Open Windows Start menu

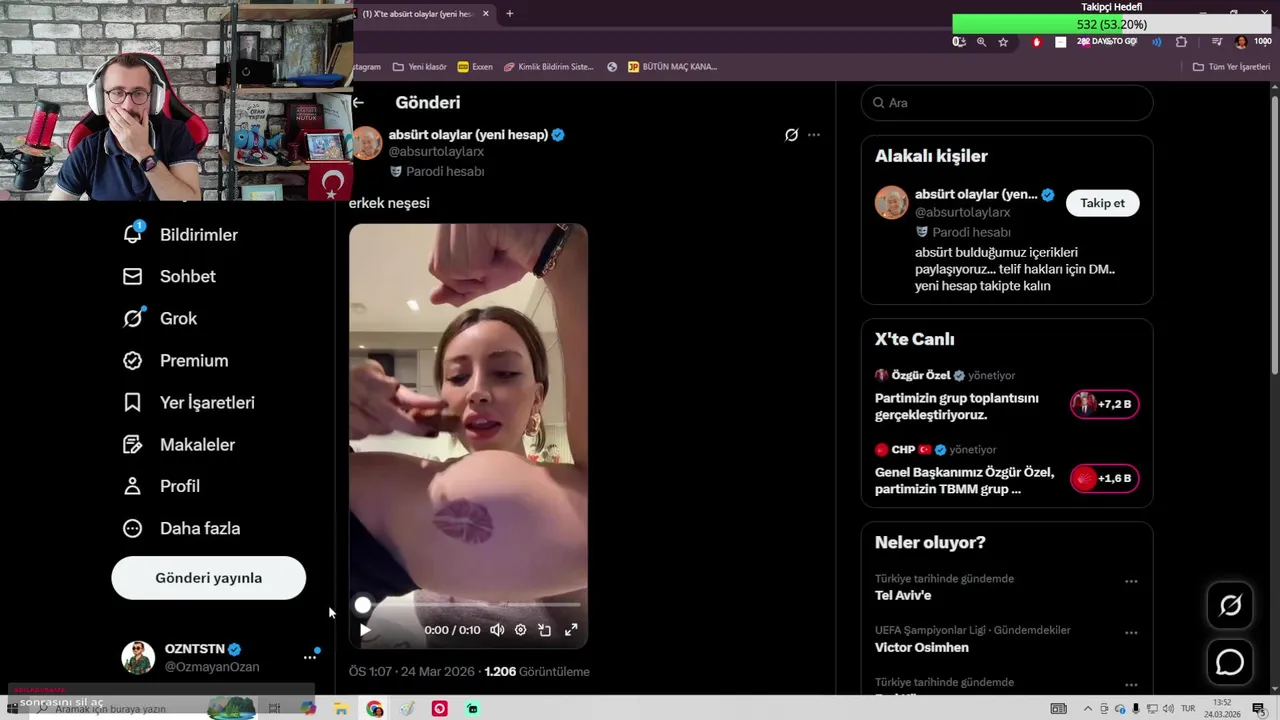pyautogui.click(x=12, y=709)
